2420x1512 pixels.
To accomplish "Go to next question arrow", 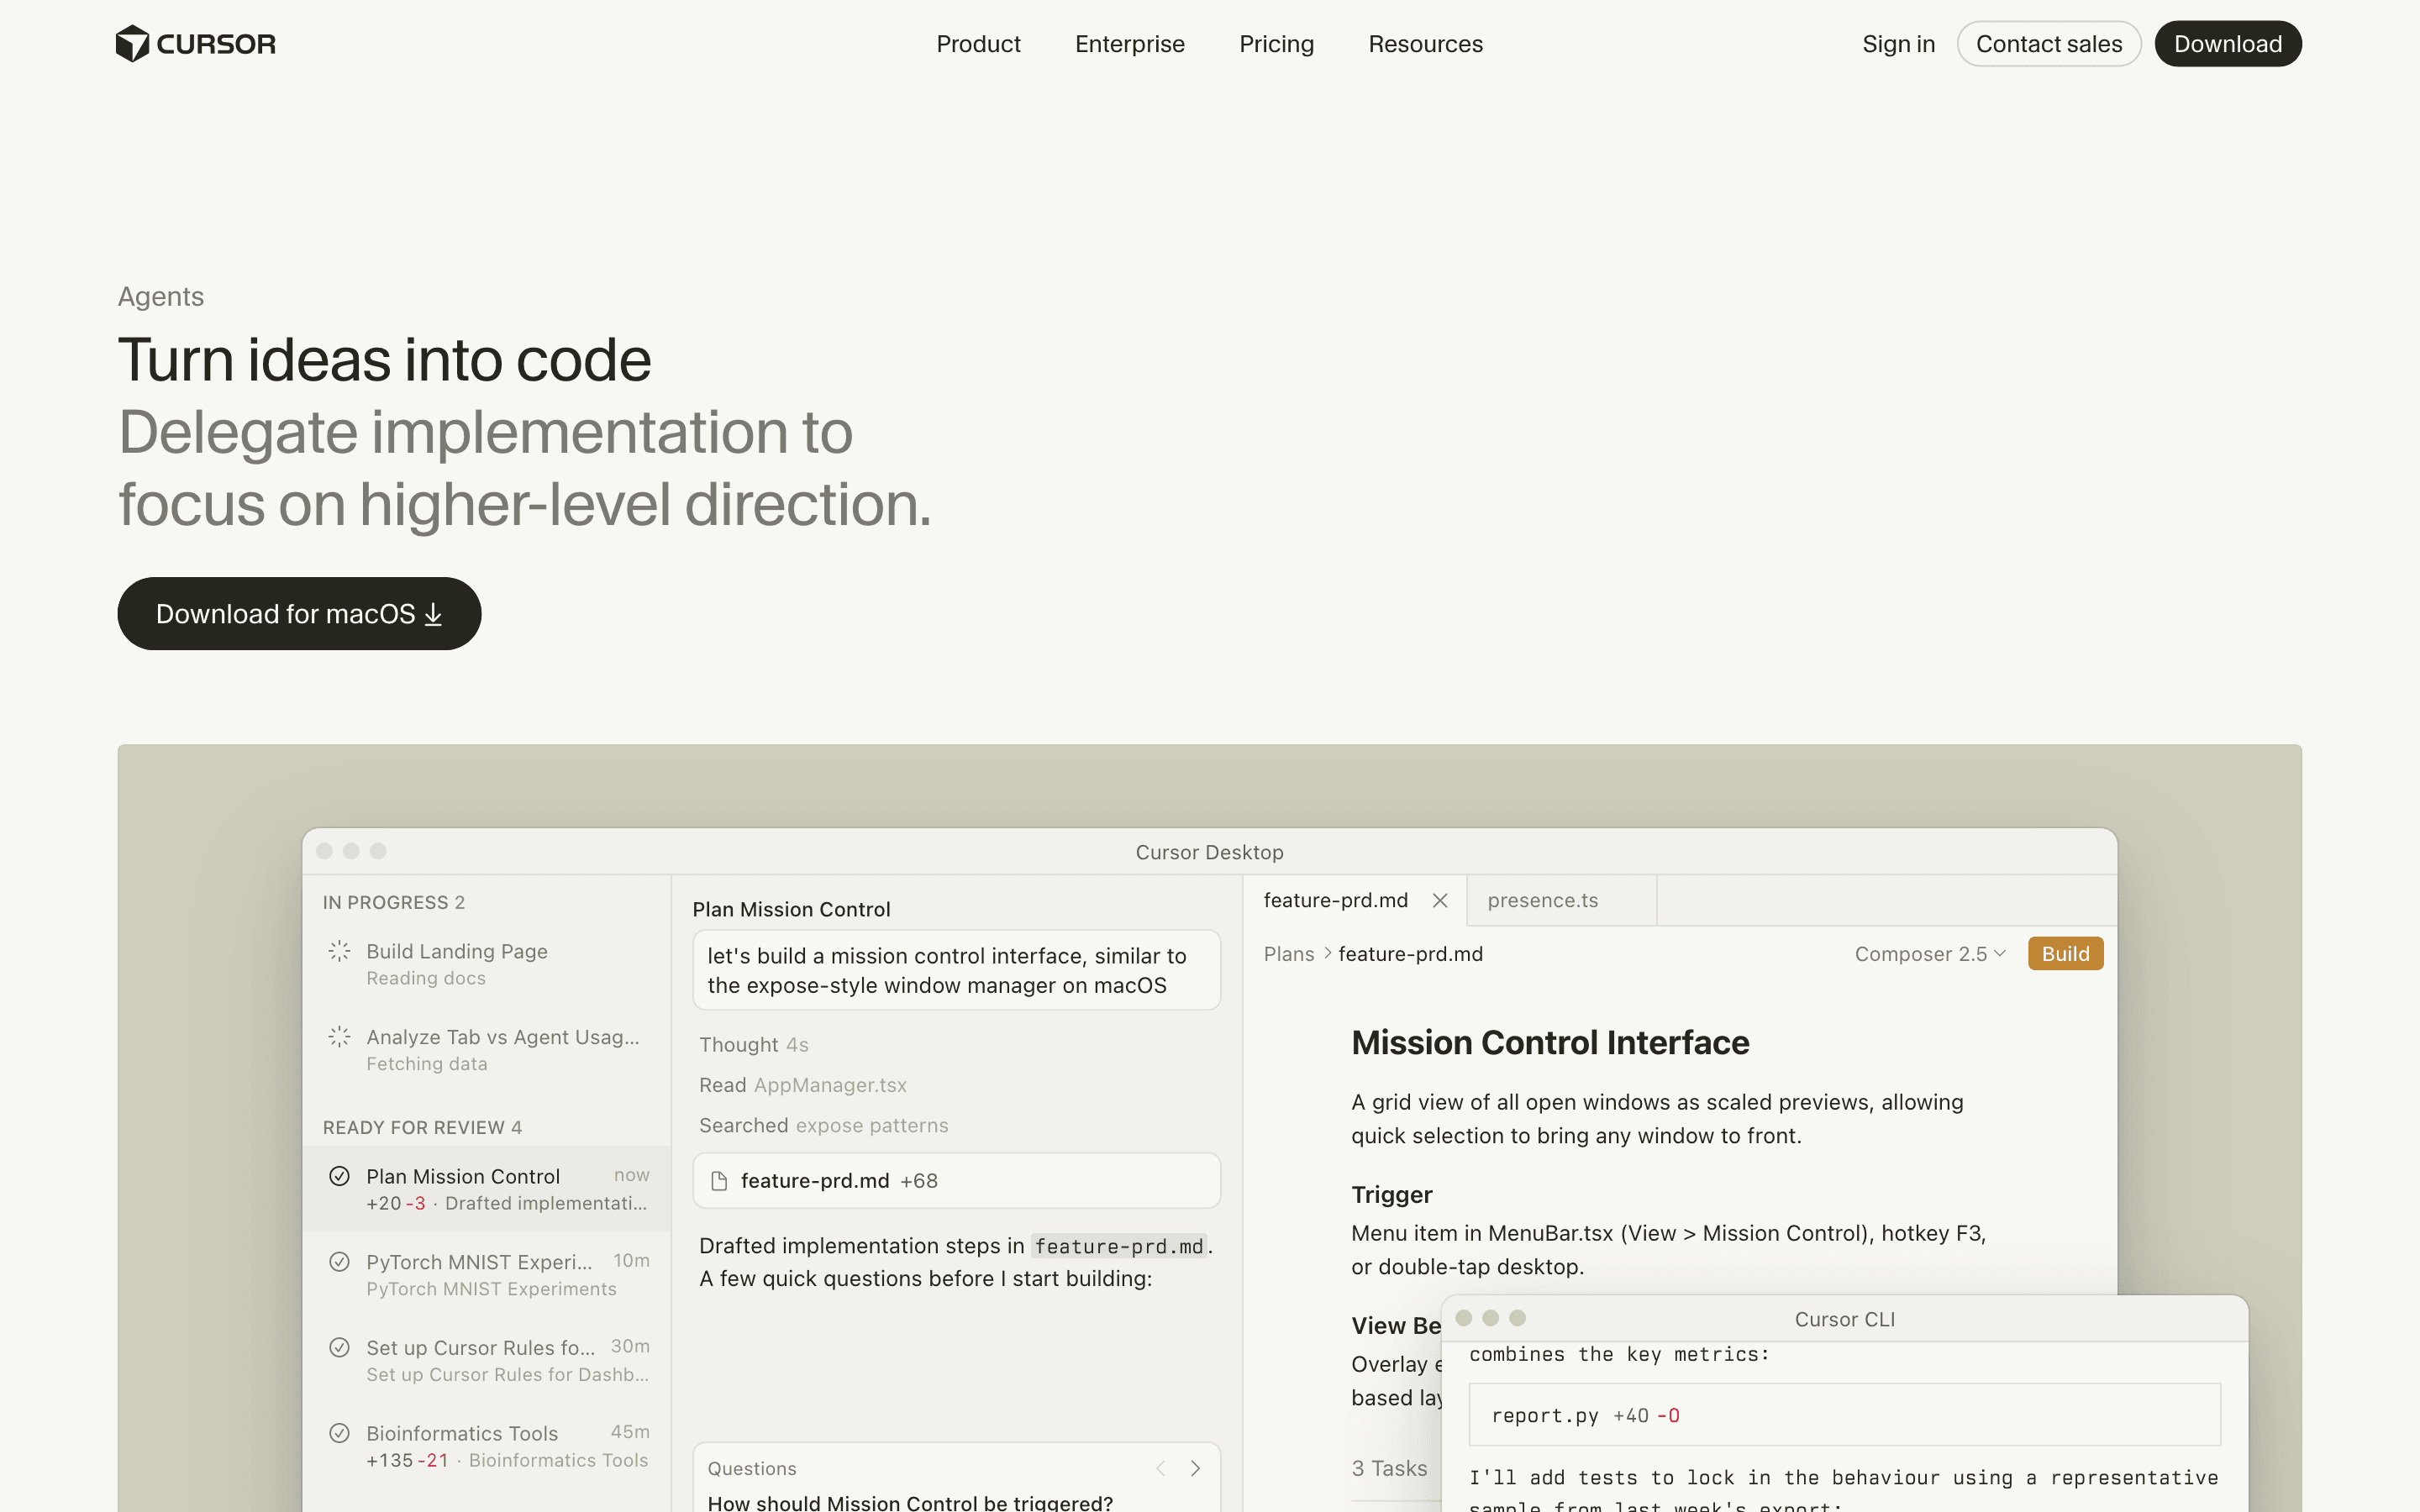I will point(1195,1468).
